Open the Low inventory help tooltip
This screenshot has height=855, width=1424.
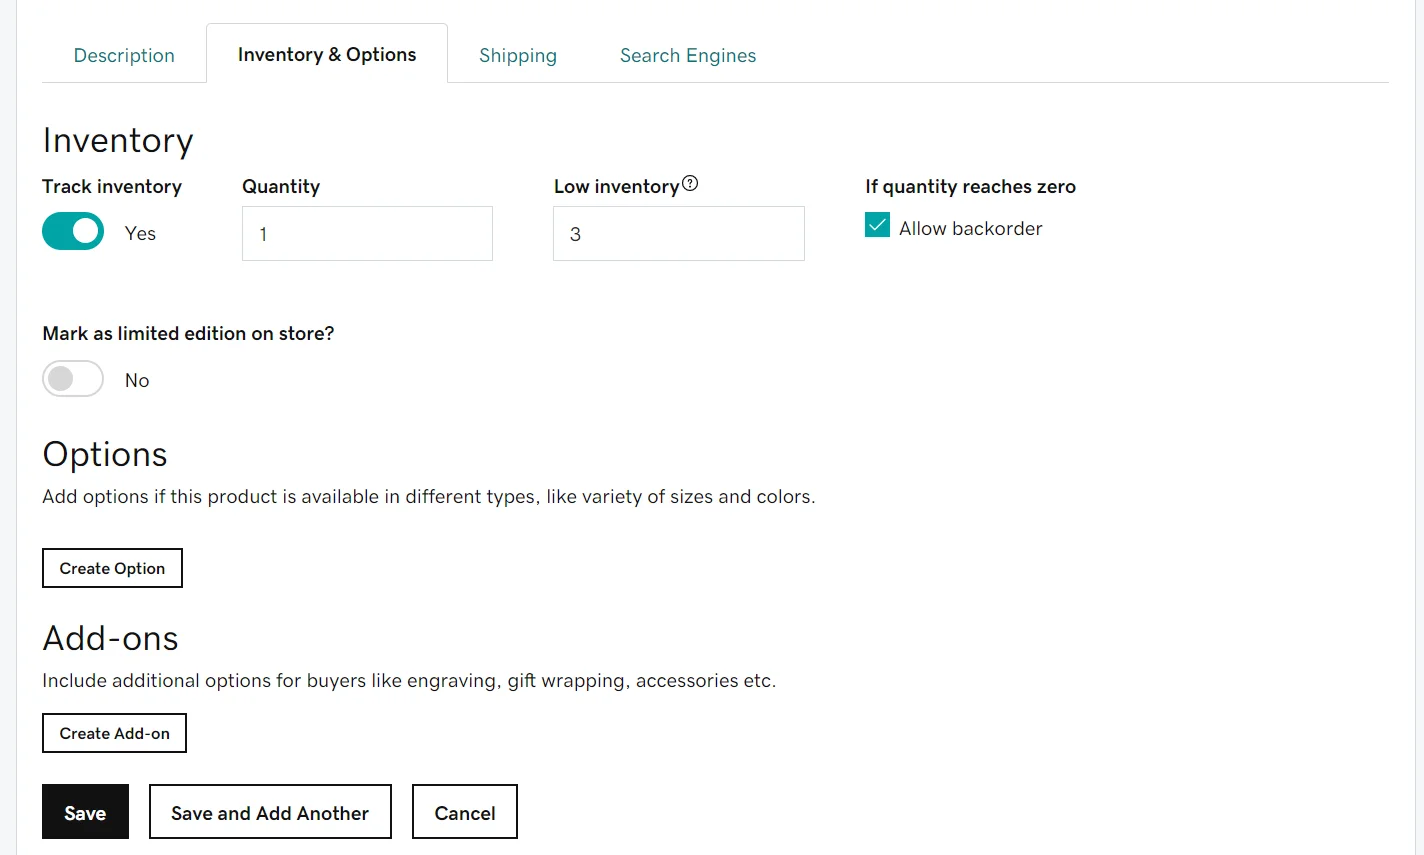point(689,182)
